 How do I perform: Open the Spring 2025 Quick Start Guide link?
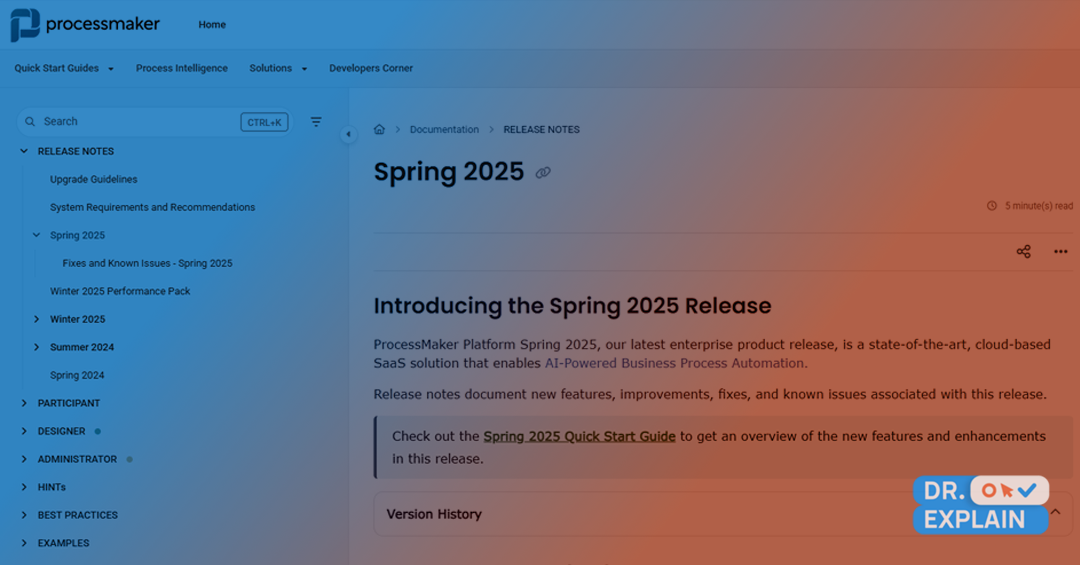(579, 436)
